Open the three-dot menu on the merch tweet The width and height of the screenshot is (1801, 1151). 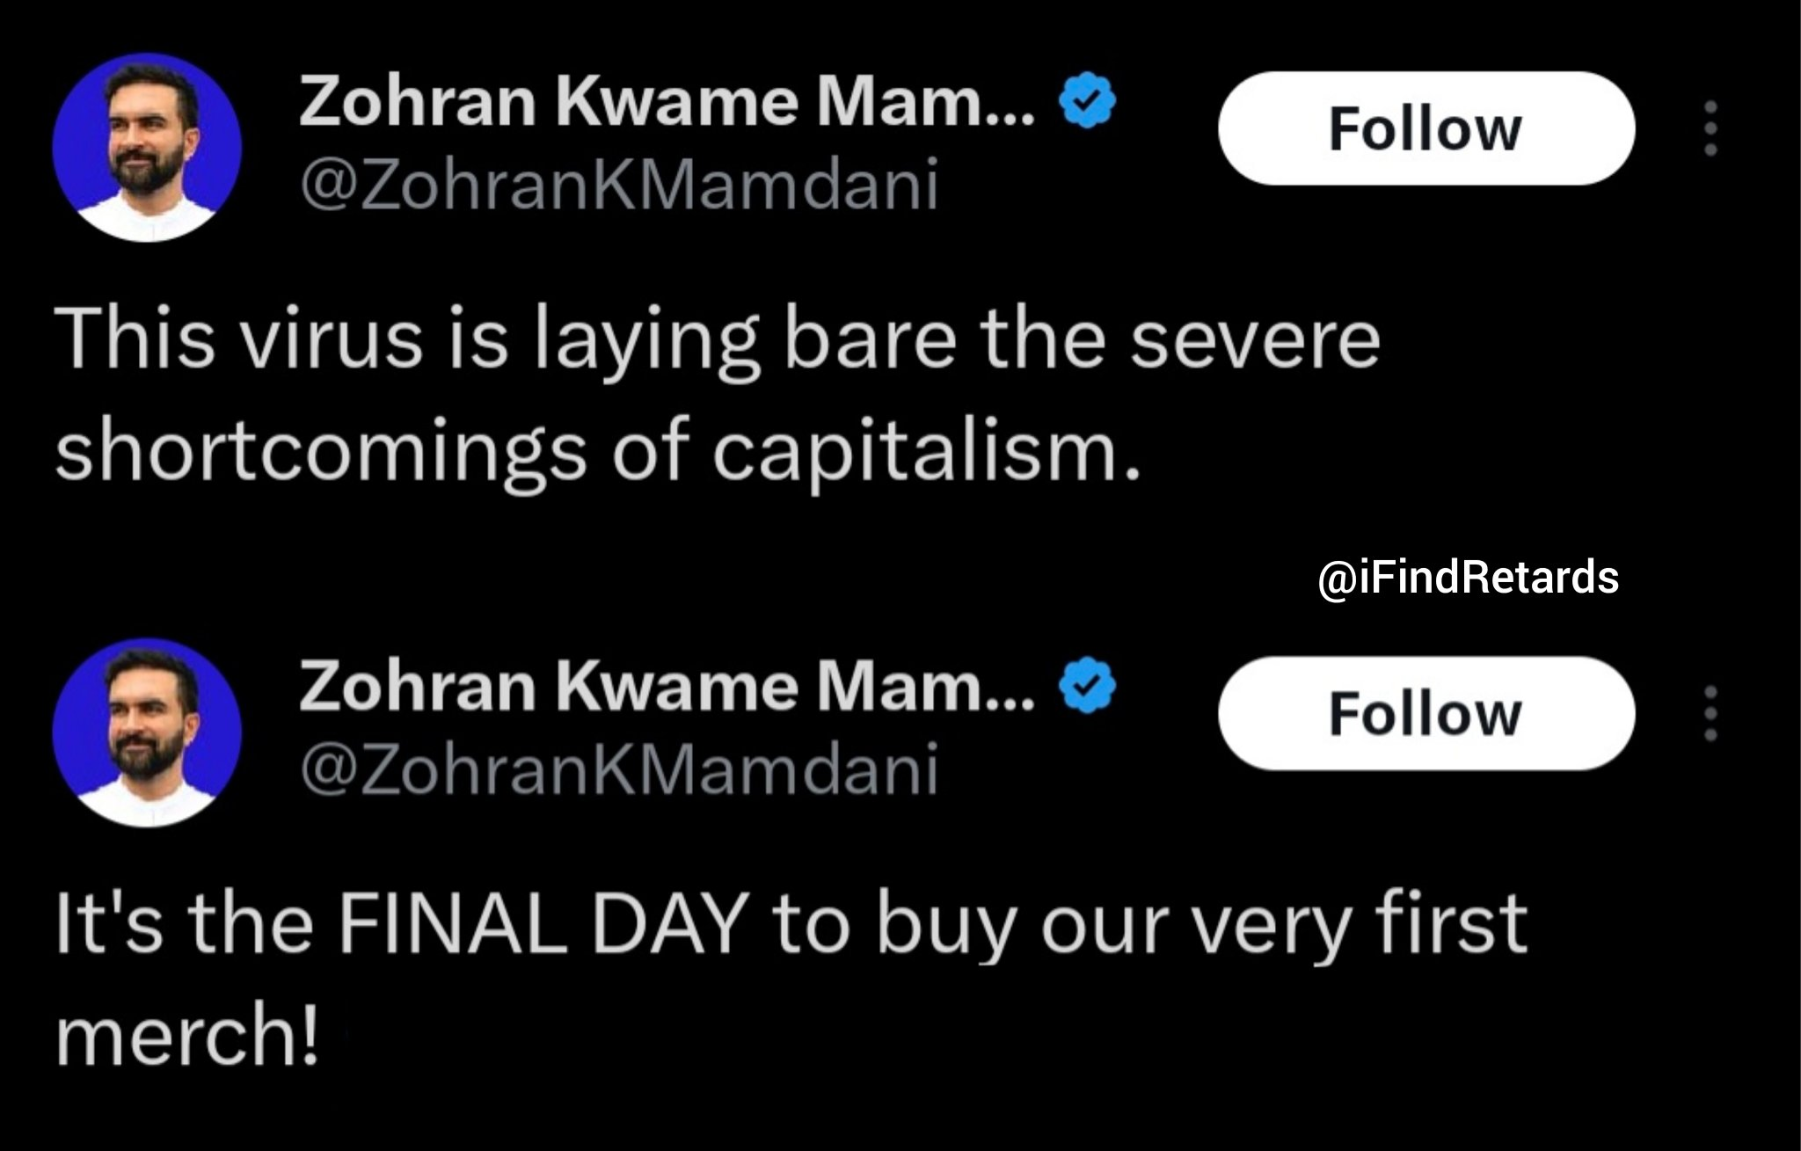point(1710,713)
